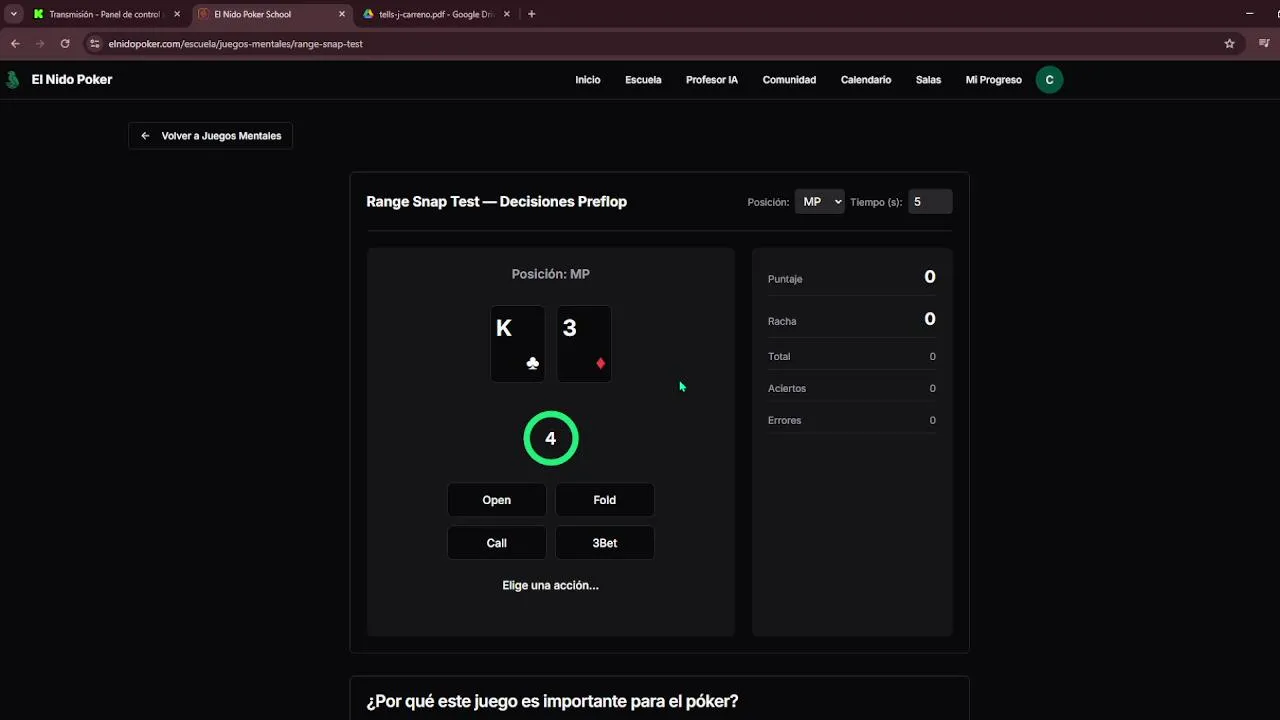Click the King of clubs card
The height and width of the screenshot is (720, 1280).
(517, 344)
